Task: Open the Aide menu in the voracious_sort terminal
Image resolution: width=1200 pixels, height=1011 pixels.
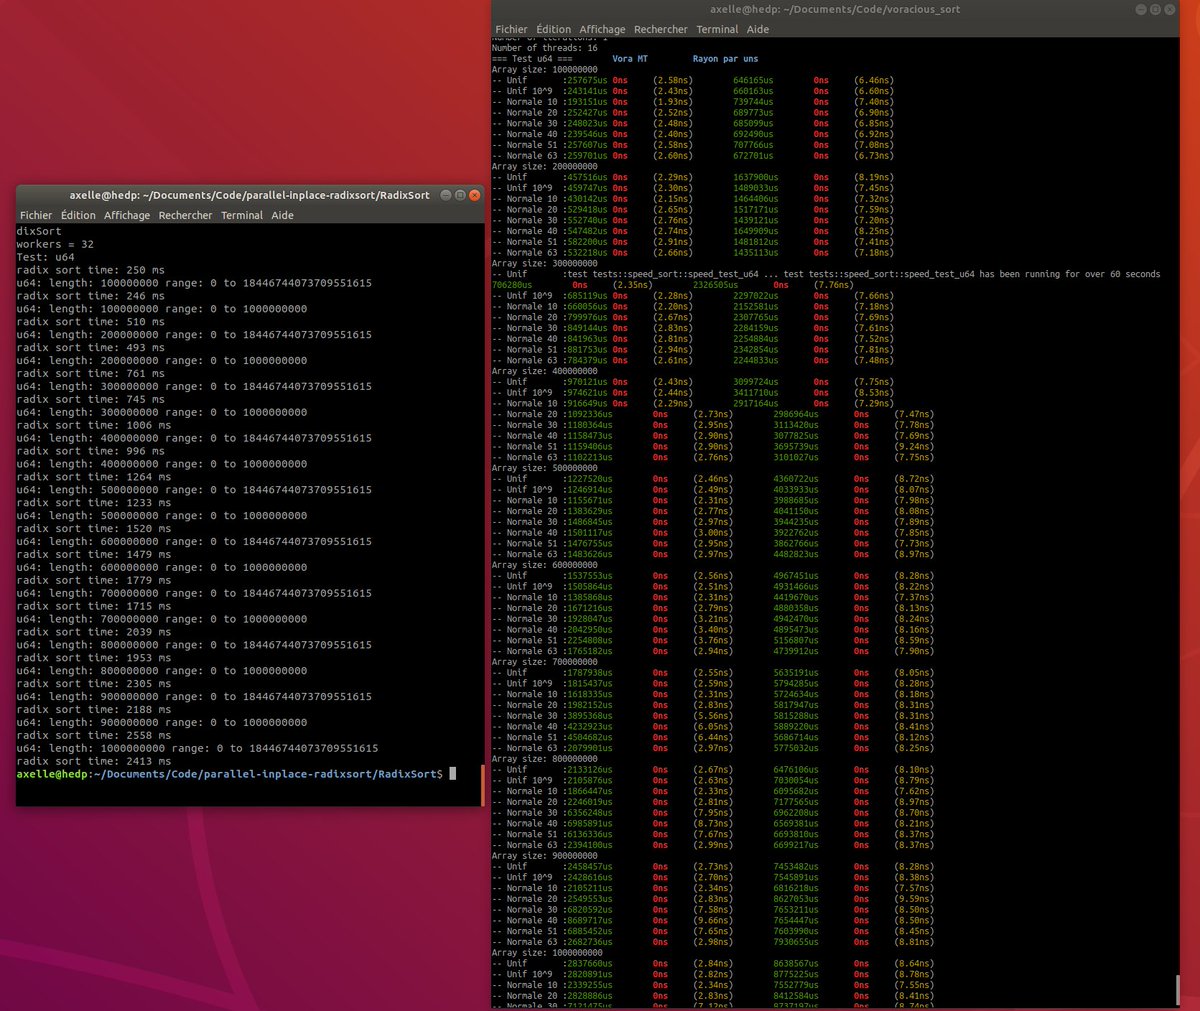Action: (x=757, y=29)
